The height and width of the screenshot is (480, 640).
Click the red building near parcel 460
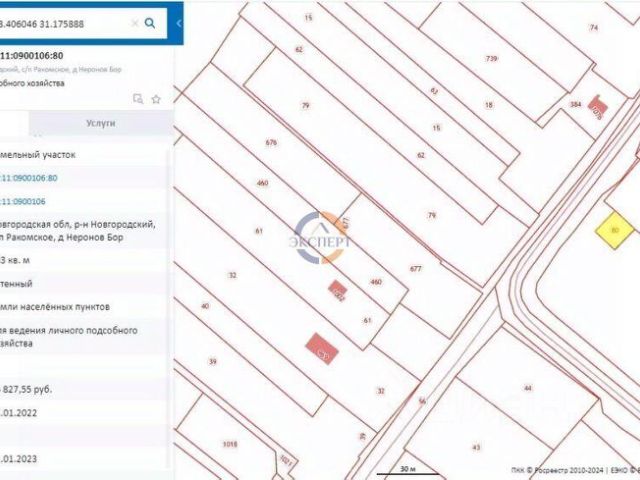click(338, 291)
